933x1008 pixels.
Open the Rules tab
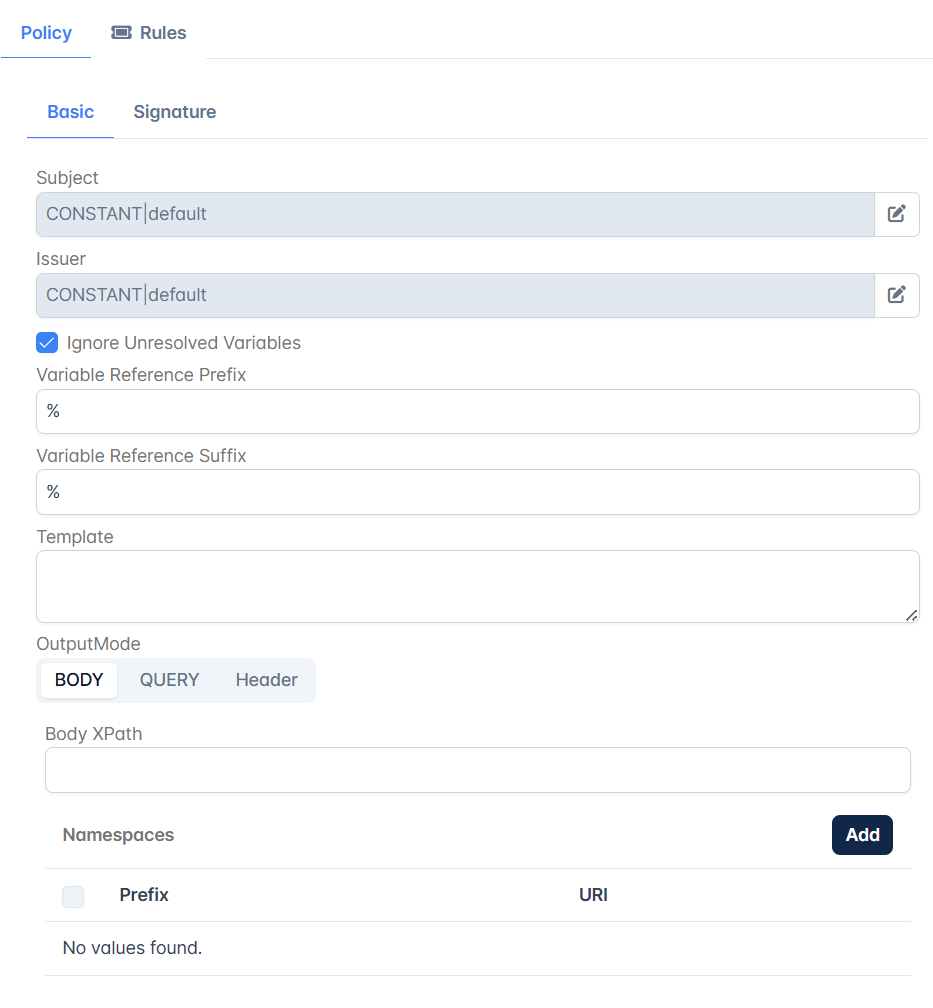coord(149,33)
